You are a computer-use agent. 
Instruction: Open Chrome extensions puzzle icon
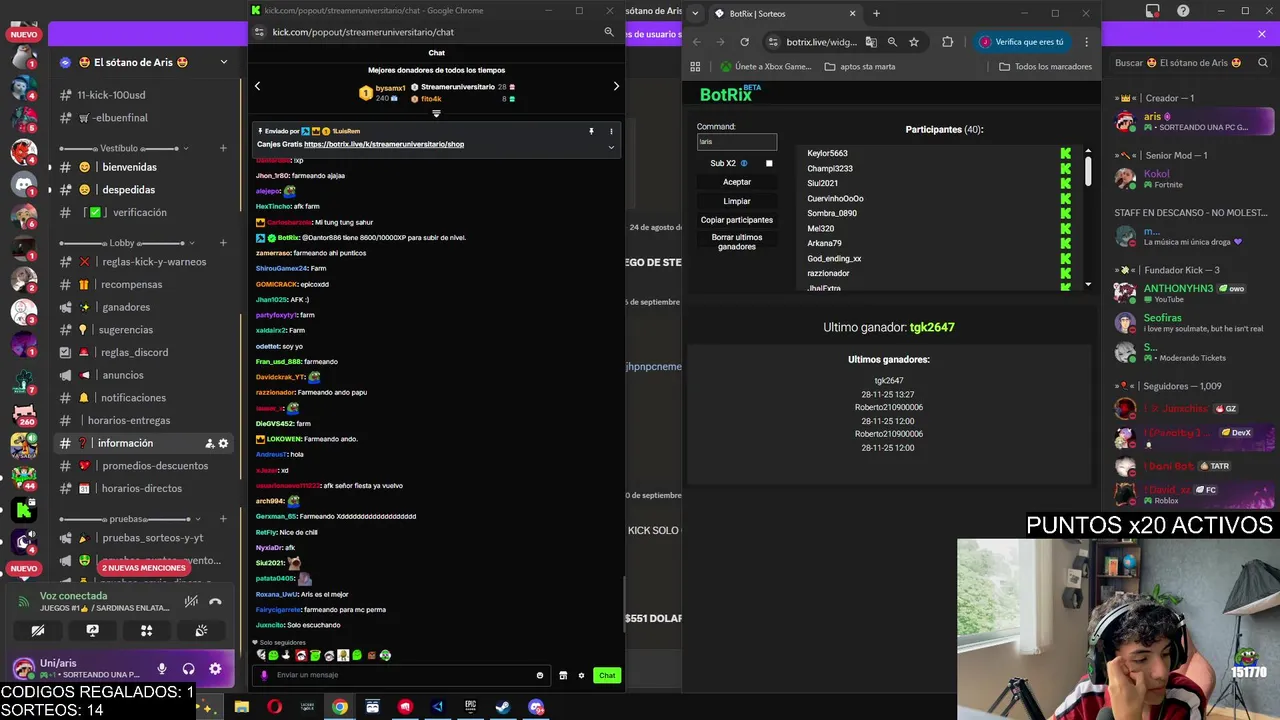pos(947,42)
